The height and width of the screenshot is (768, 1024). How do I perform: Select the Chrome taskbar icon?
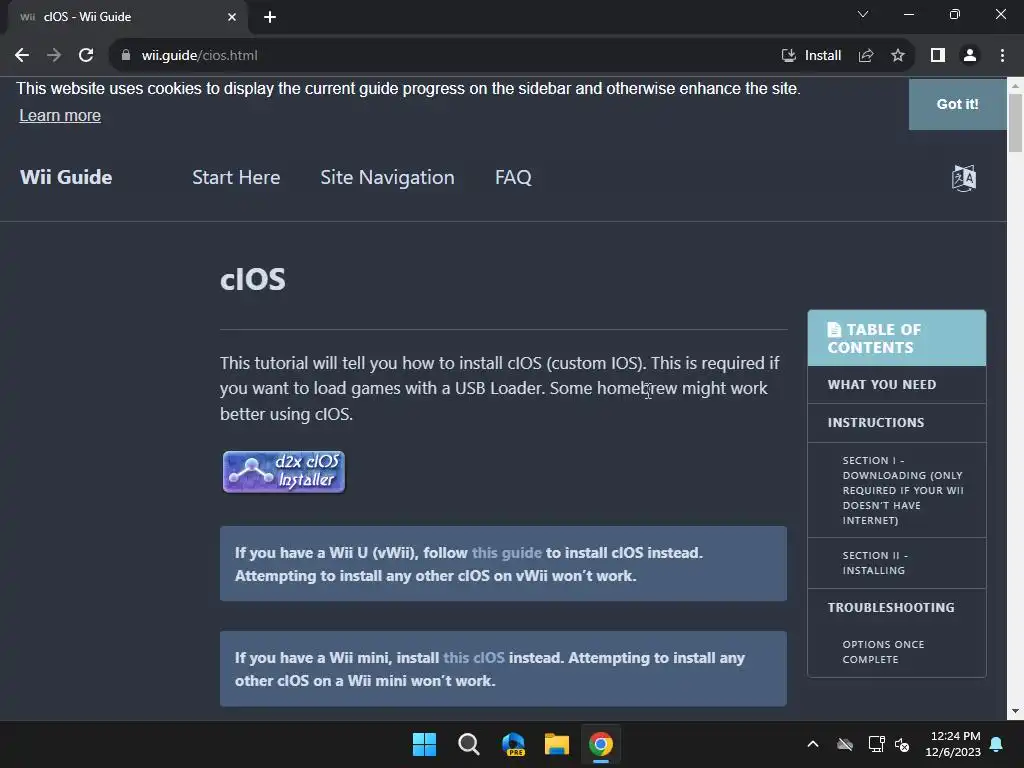click(601, 744)
